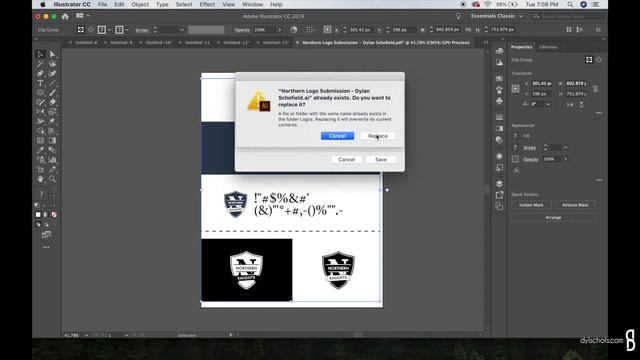Image resolution: width=640 pixels, height=360 pixels.
Task: Open Spotlight search in the menu bar
Action: [570, 4]
